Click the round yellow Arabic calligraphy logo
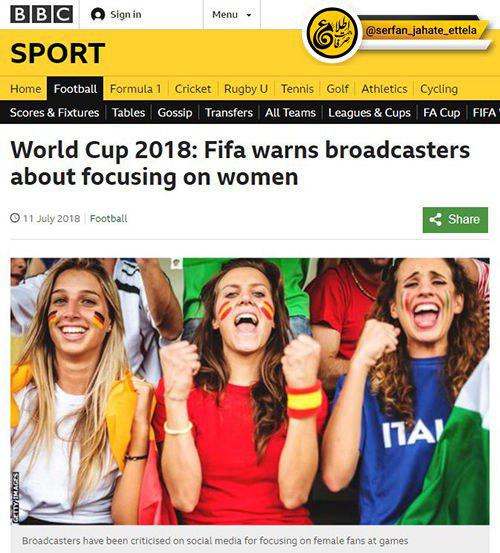This screenshot has width=500, height=553. pos(332,33)
